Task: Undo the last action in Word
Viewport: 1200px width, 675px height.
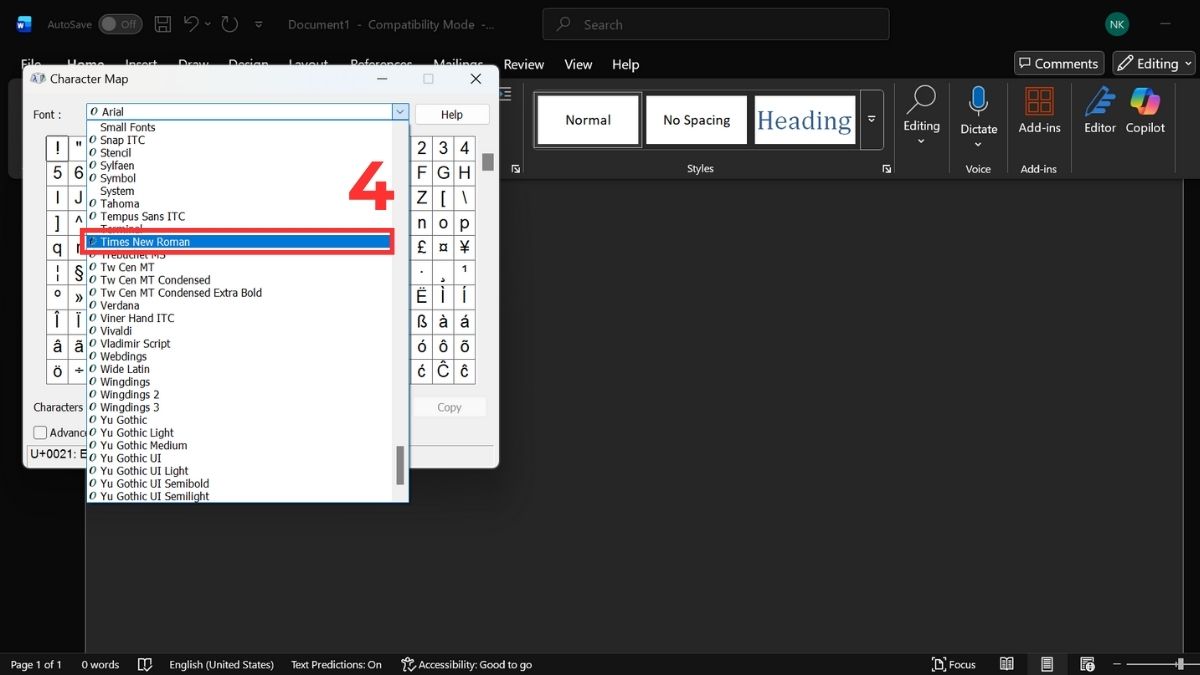Action: [x=191, y=23]
